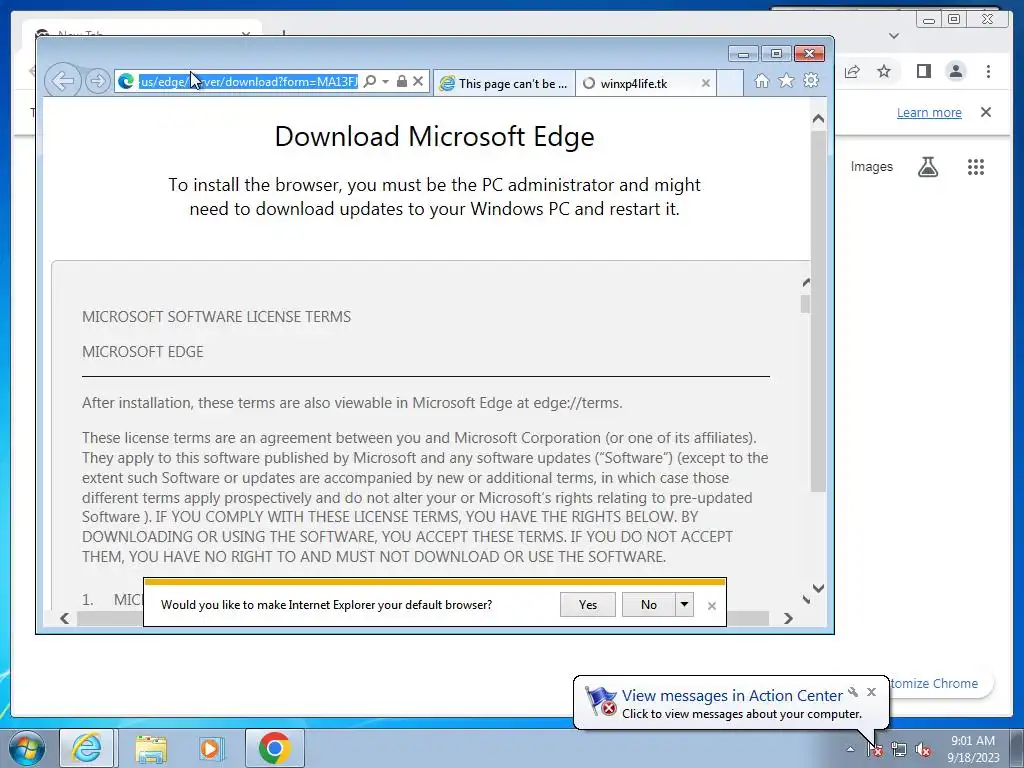Click the Action Center flag tray icon
The height and width of the screenshot is (768, 1024).
pos(874,750)
